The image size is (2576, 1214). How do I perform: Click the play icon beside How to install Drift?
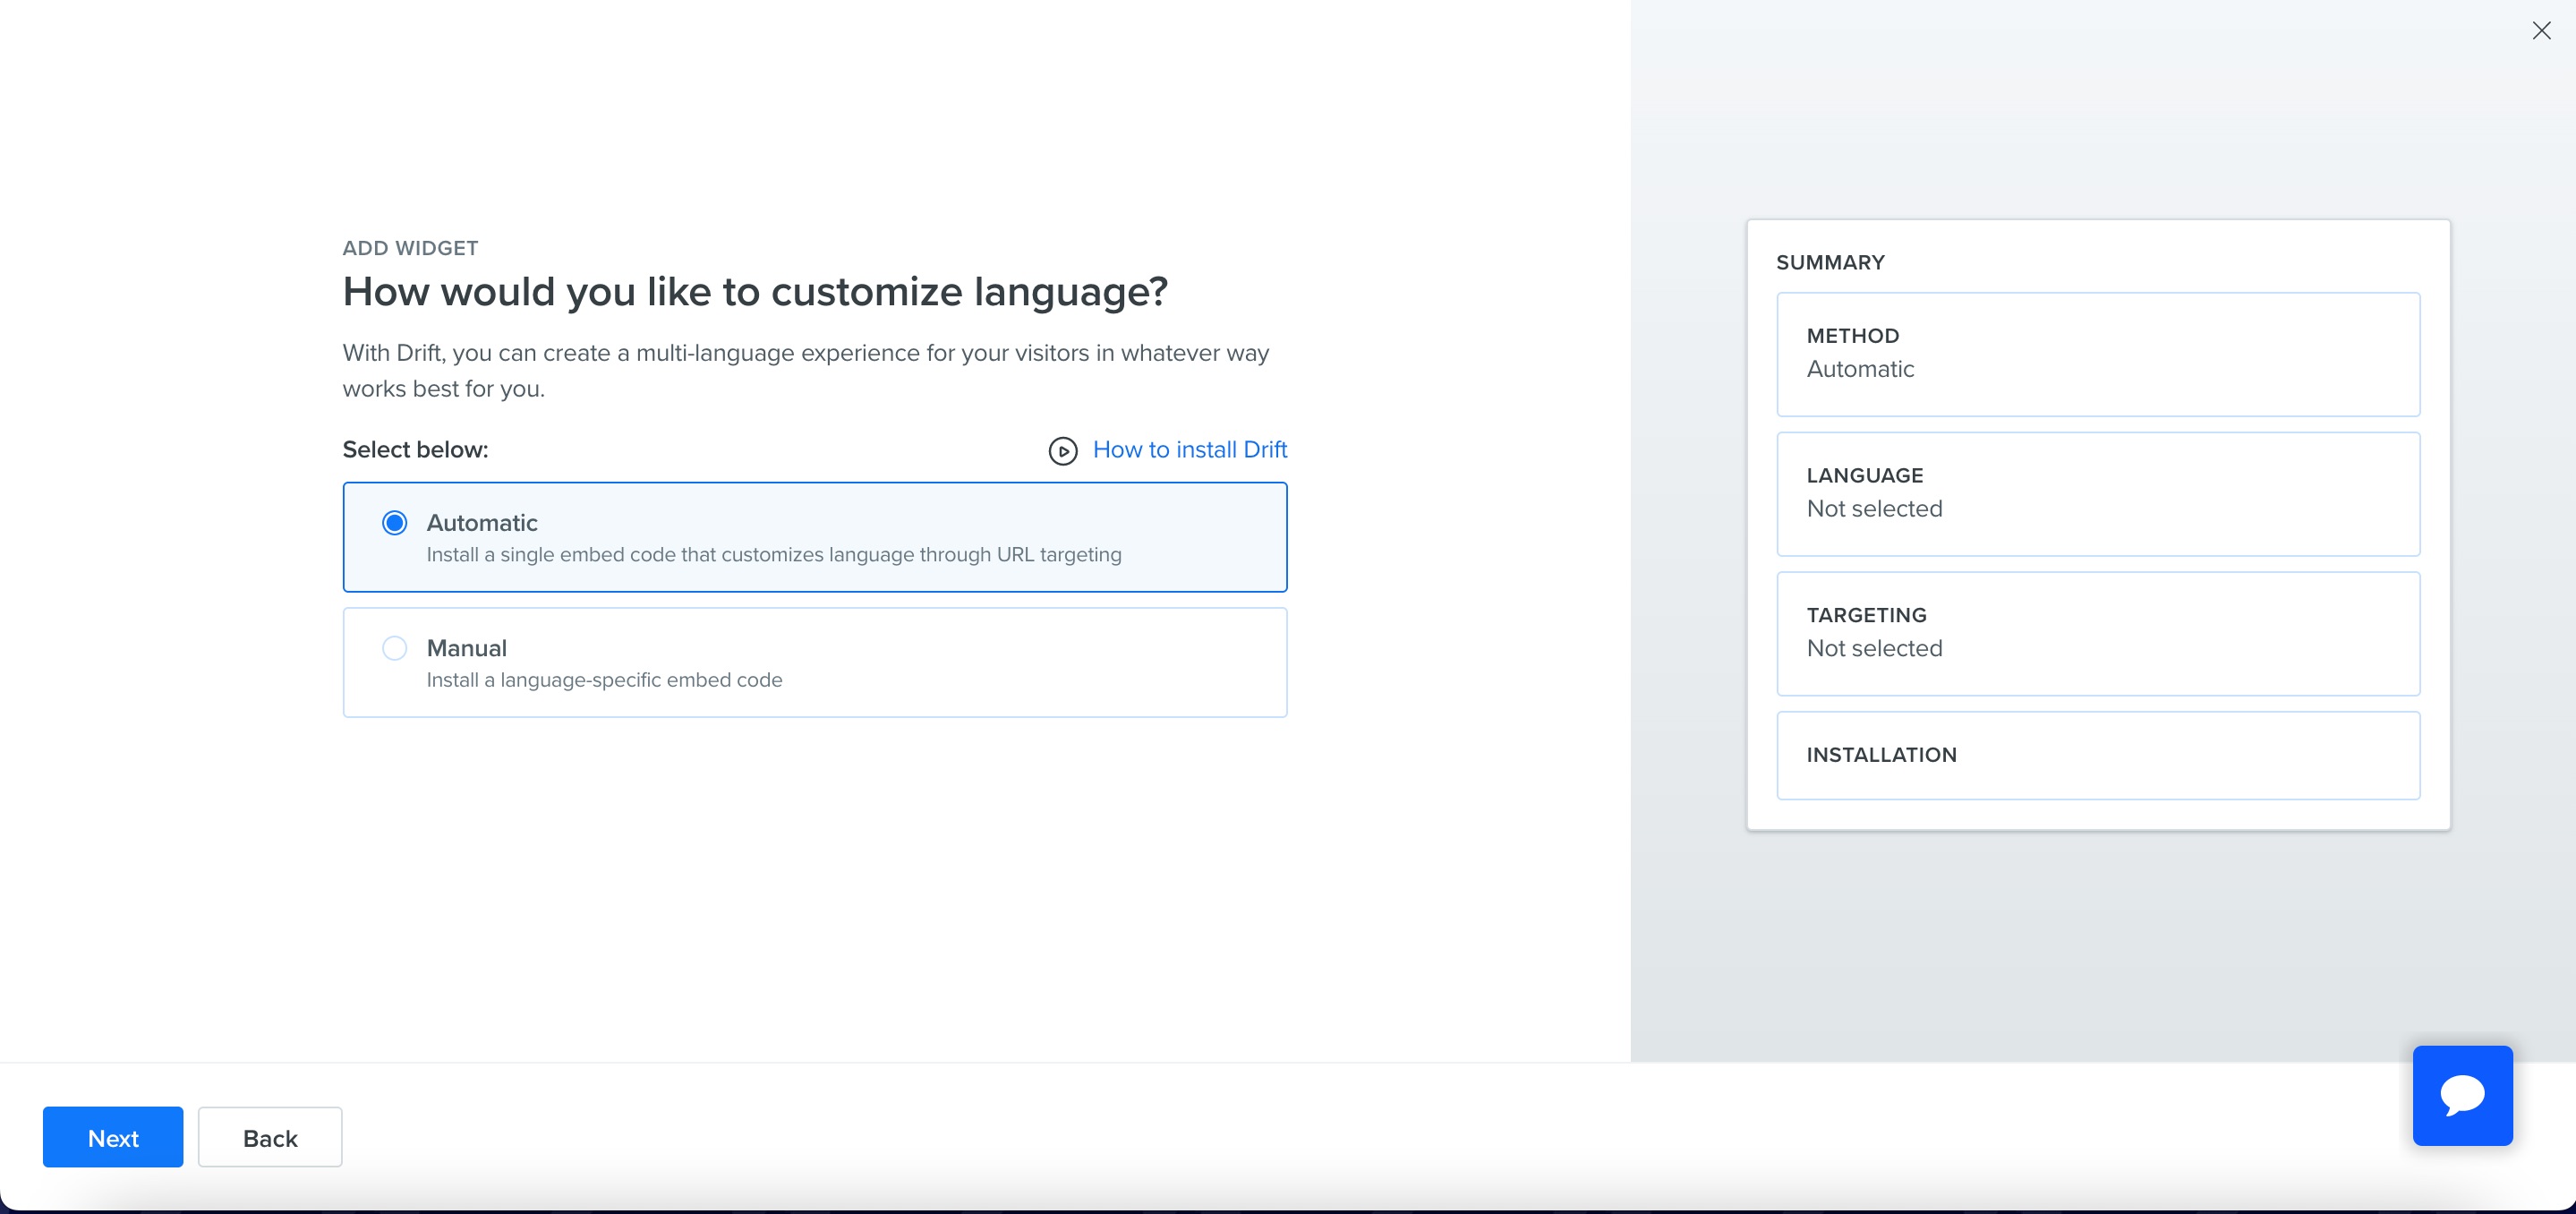pos(1062,451)
